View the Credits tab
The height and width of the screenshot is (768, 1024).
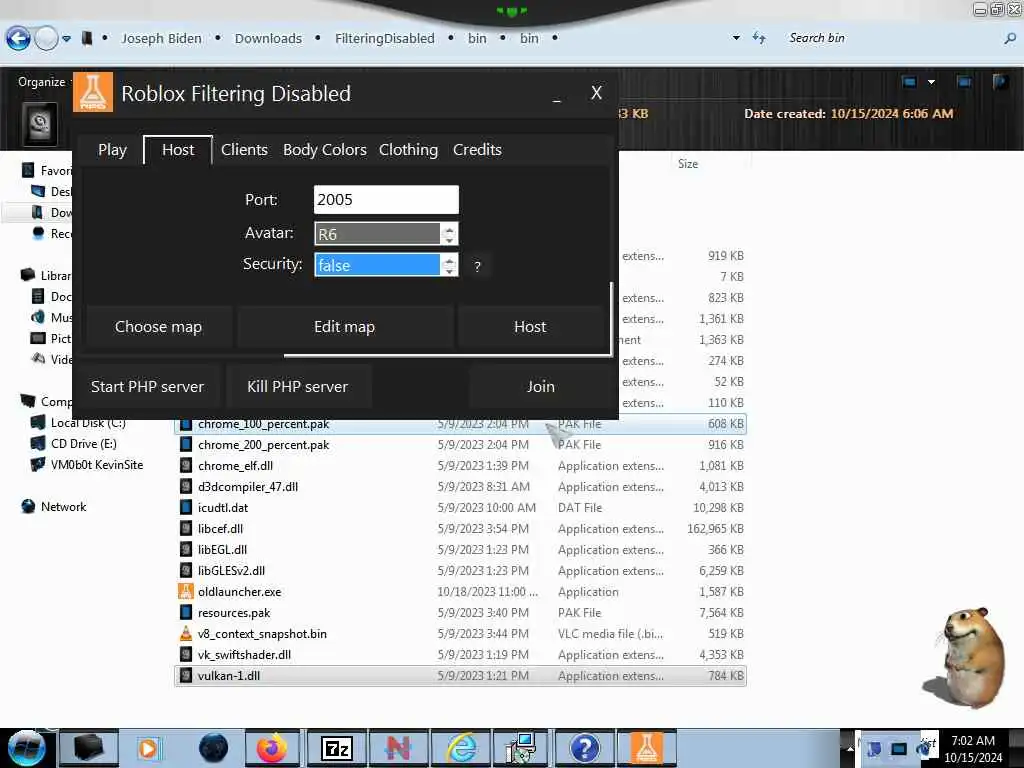tap(477, 150)
